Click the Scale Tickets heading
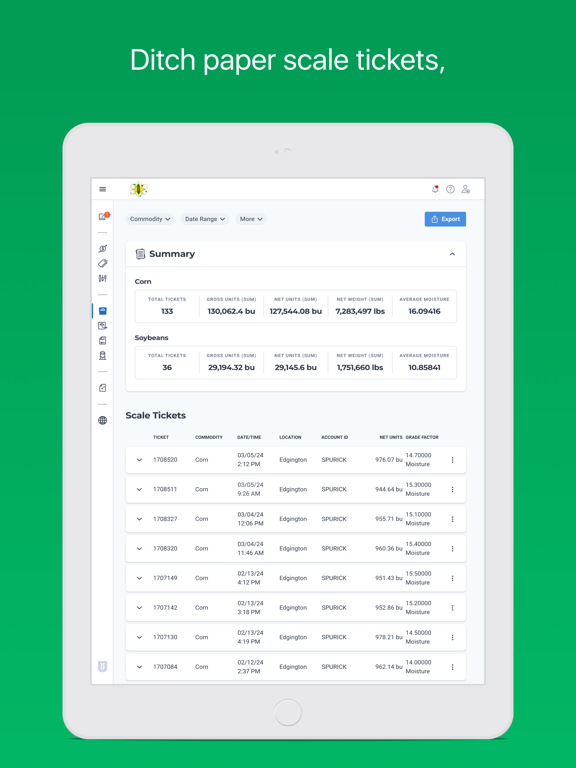The height and width of the screenshot is (768, 576). coord(156,415)
